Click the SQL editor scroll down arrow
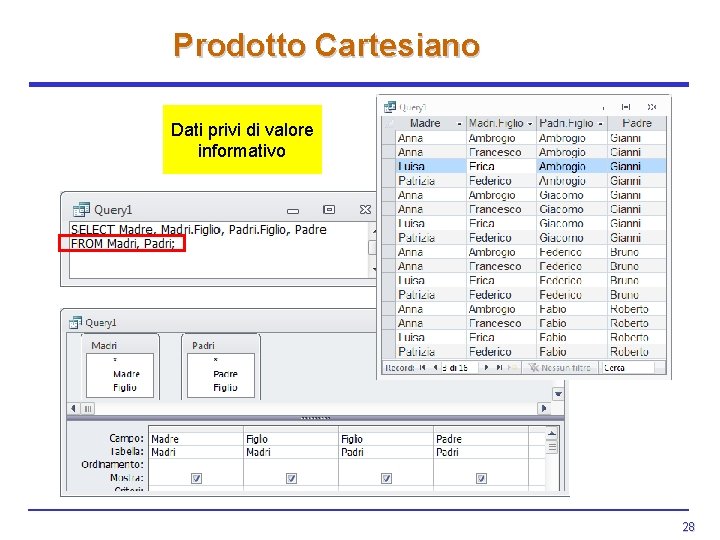 coord(374,269)
